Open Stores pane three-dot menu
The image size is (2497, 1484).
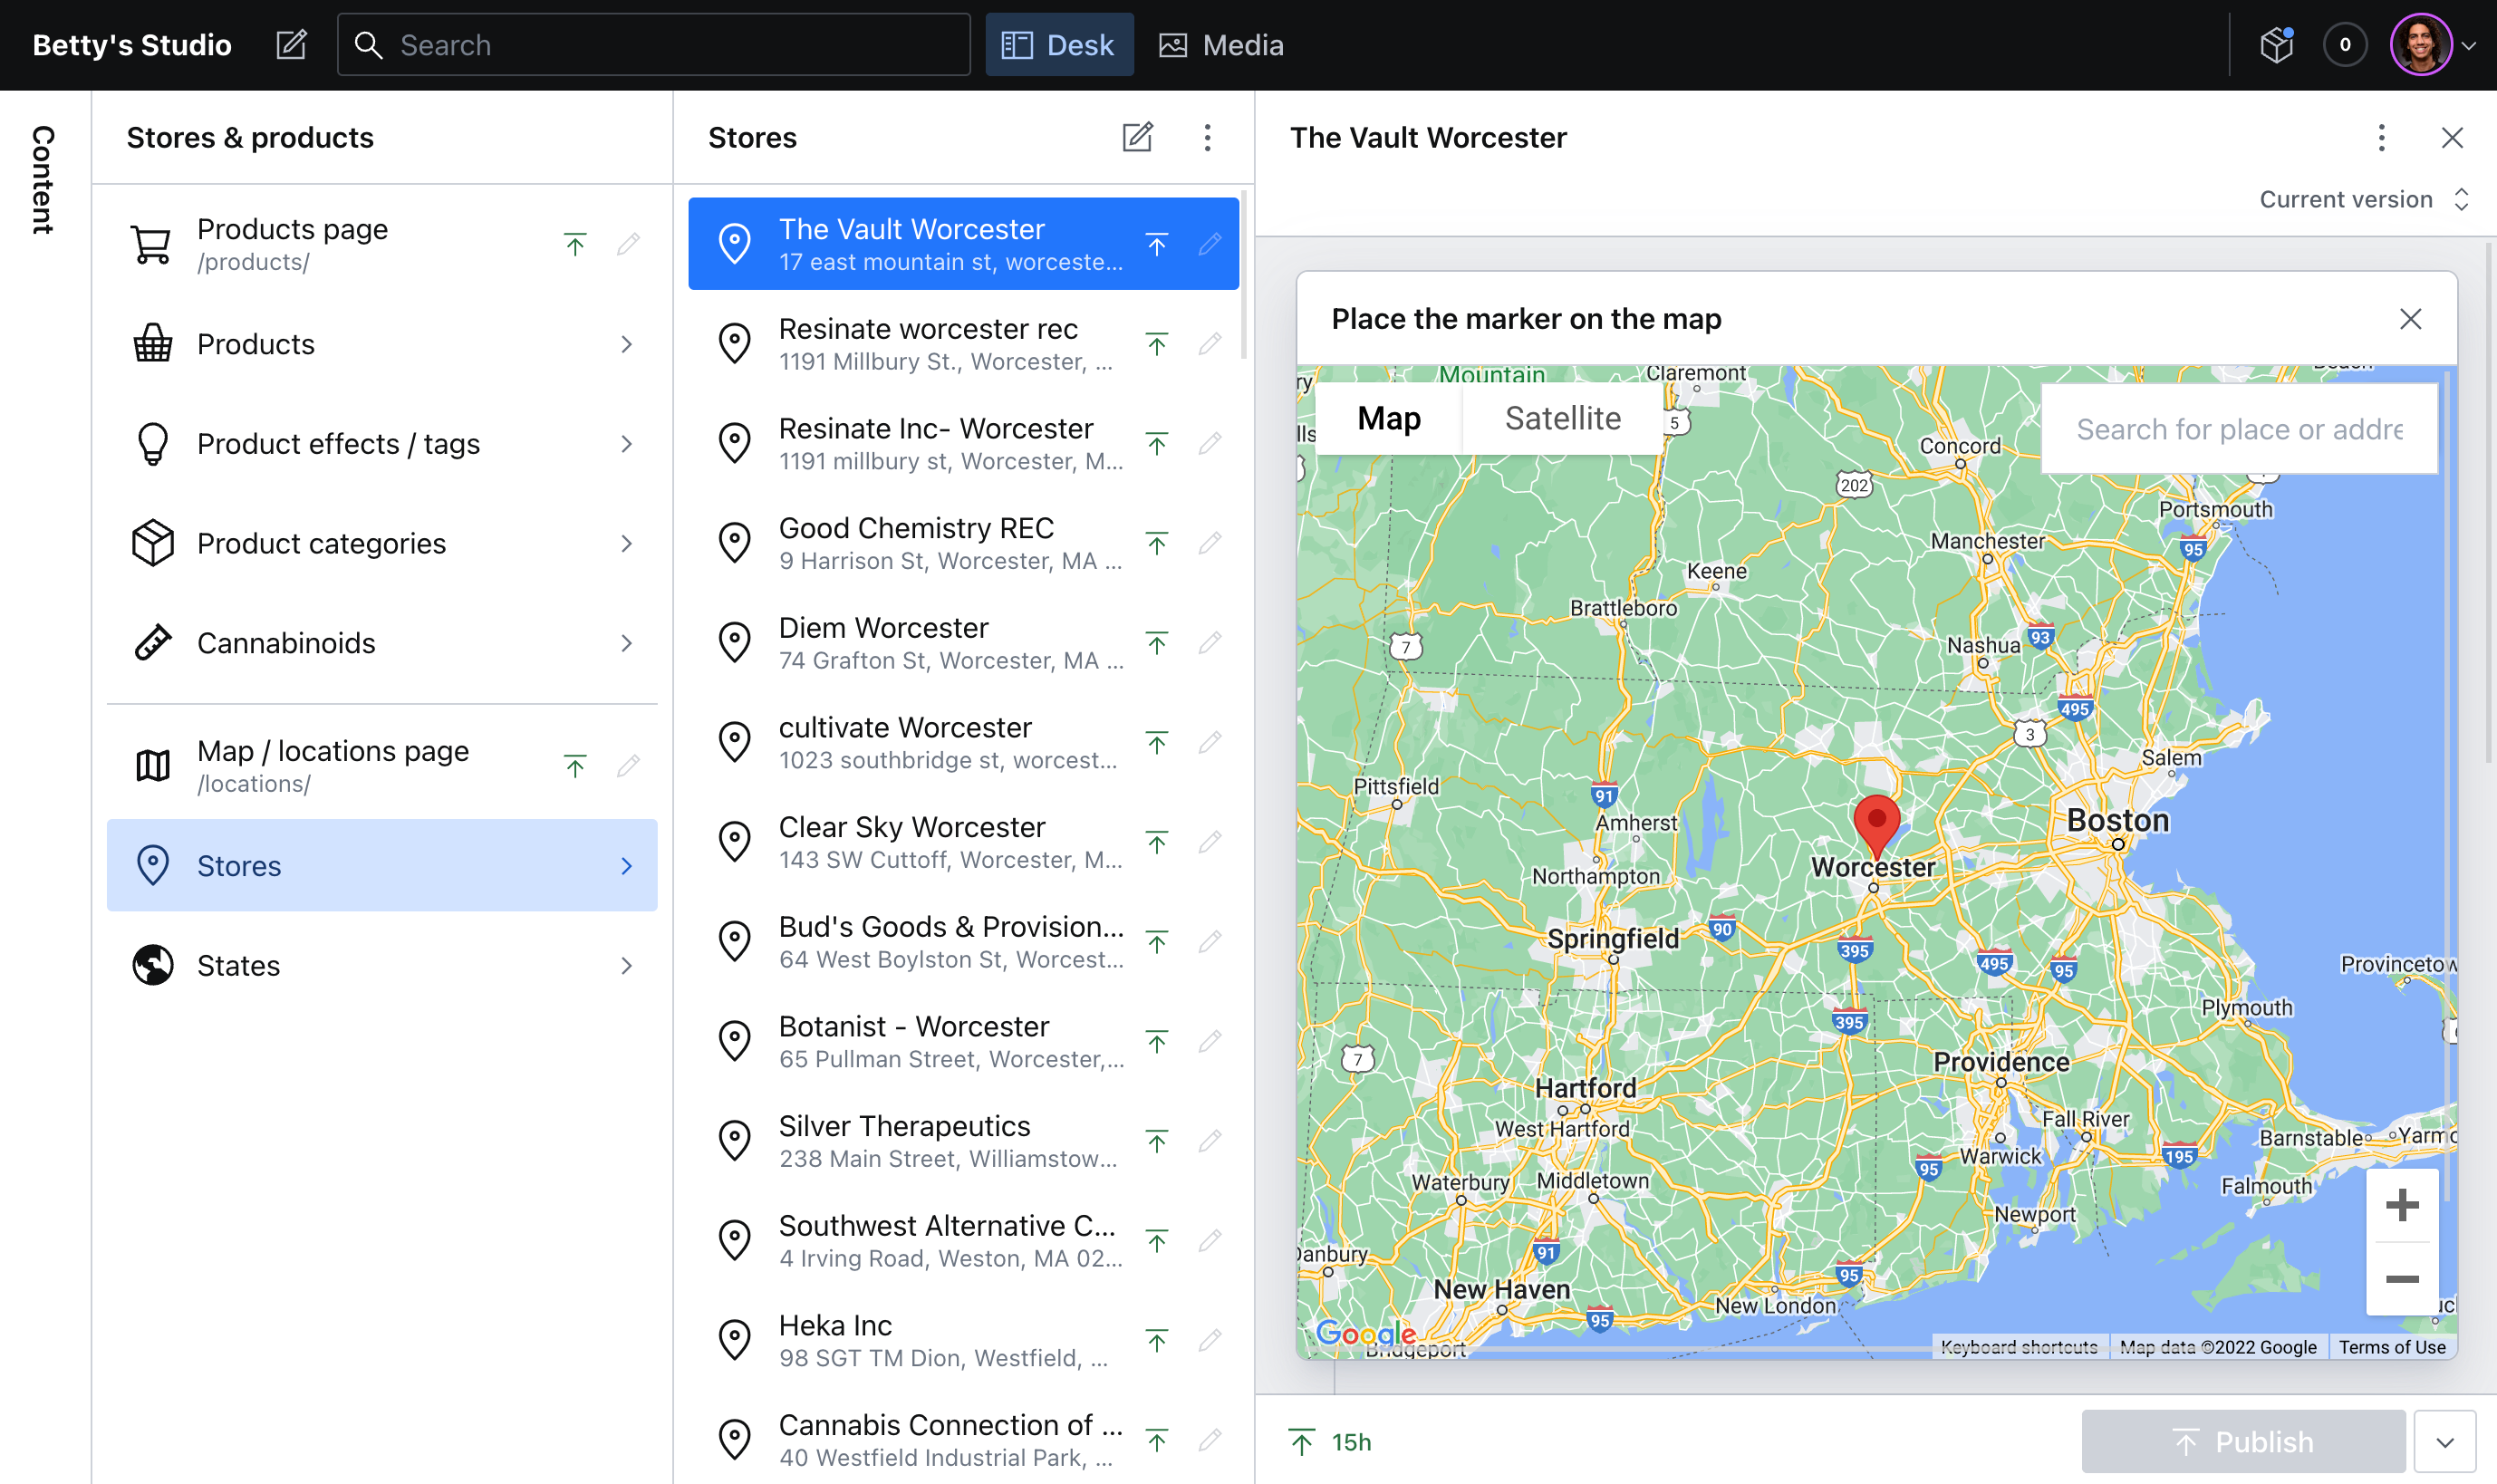pyautogui.click(x=1207, y=137)
